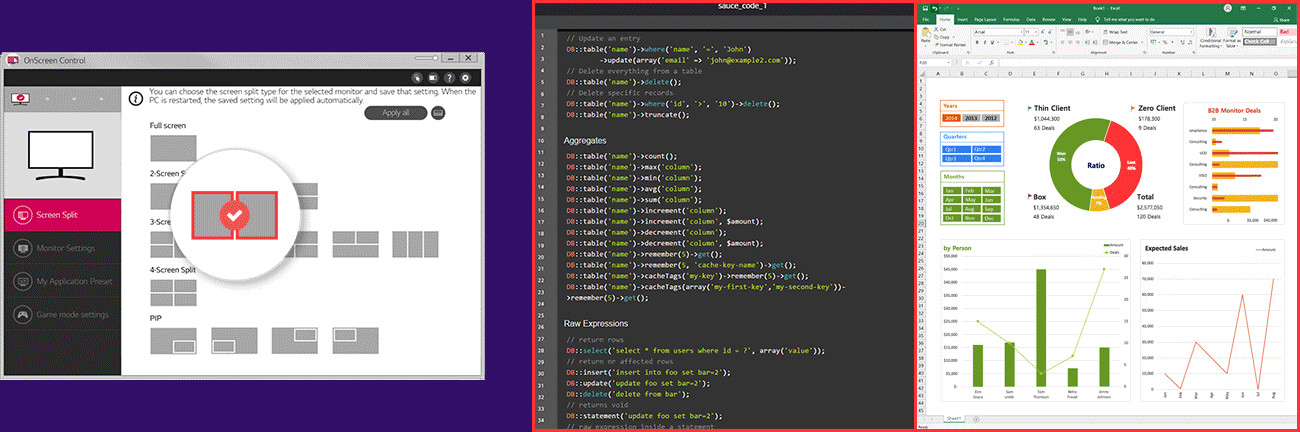The width and height of the screenshot is (1300, 432).
Task: Select the 2012 year slicer button
Action: pos(991,118)
